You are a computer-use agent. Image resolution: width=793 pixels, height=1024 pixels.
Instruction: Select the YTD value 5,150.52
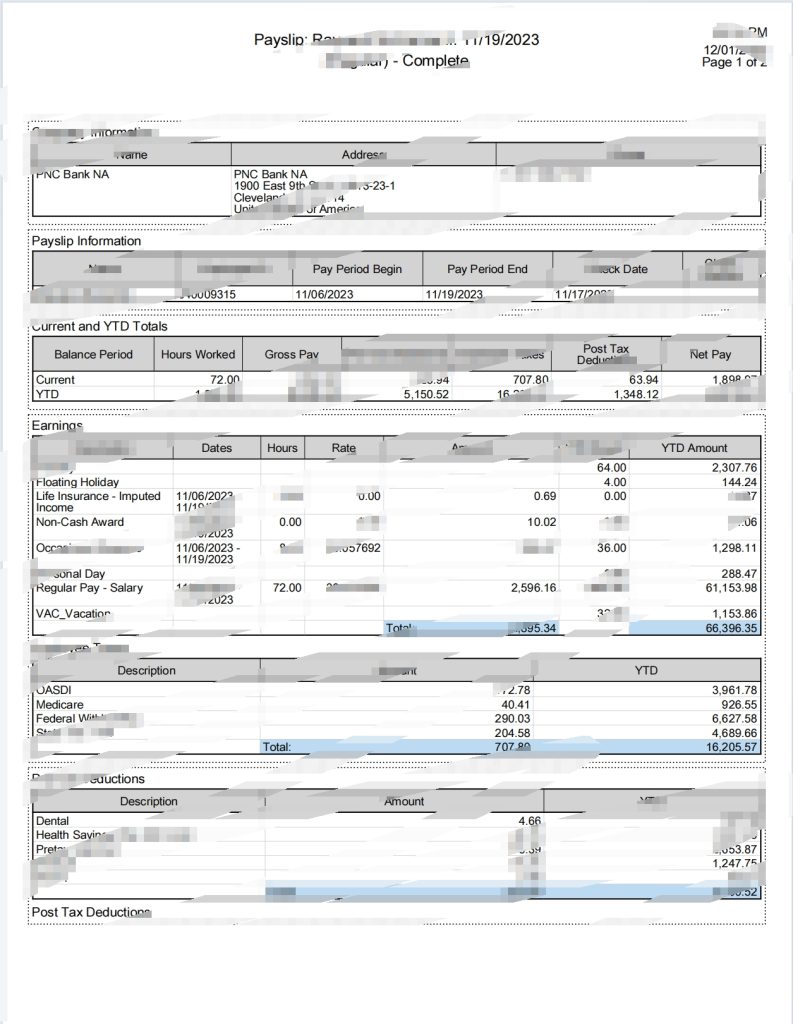(426, 394)
